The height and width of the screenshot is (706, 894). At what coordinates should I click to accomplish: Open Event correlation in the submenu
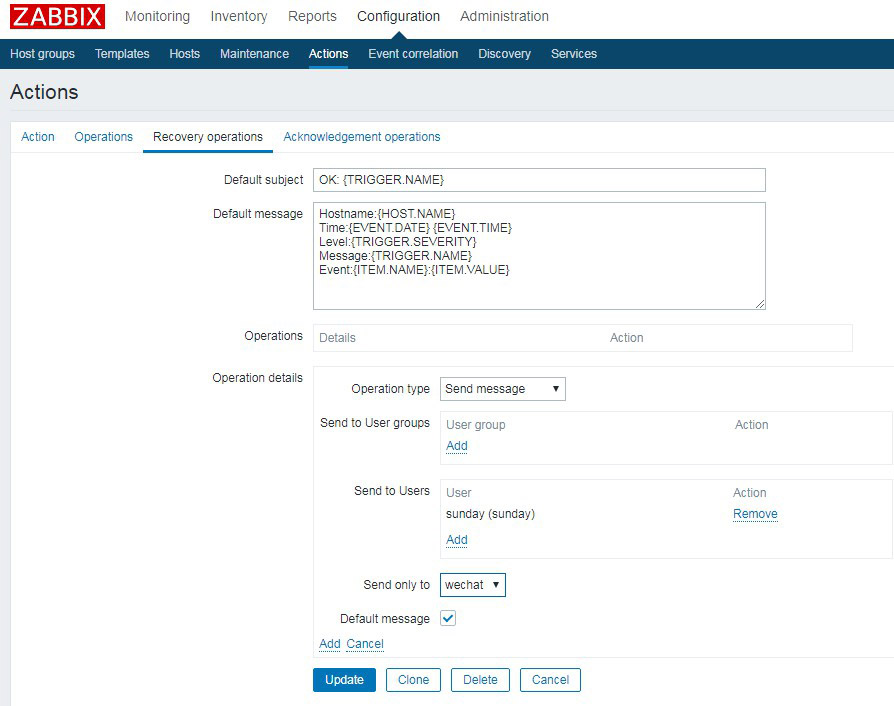[x=413, y=54]
